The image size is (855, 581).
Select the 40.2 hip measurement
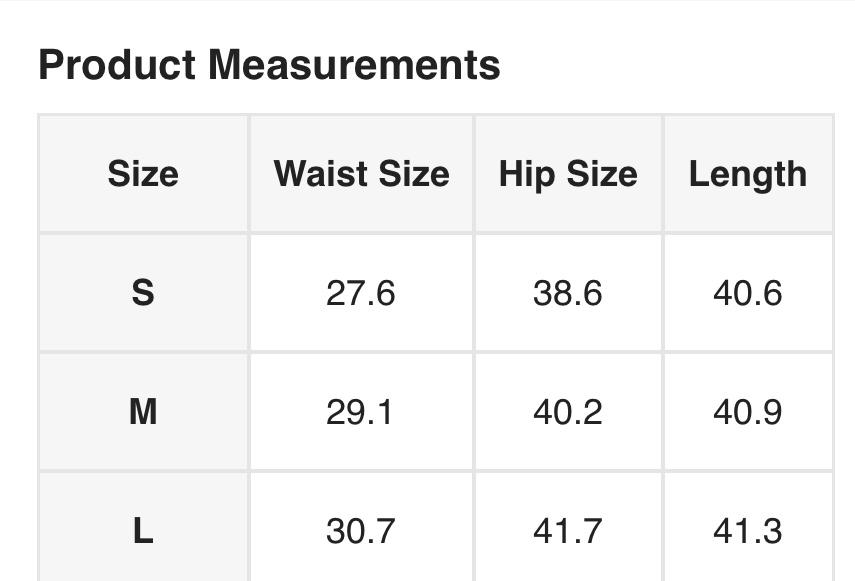pos(568,411)
